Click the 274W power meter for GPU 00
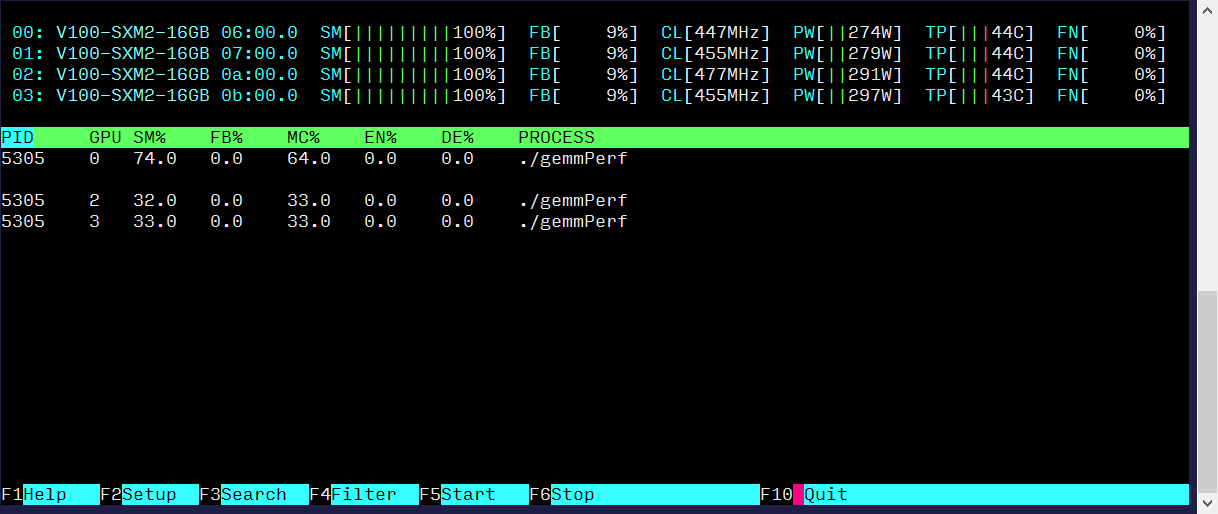This screenshot has height=514, width=1218. click(x=848, y=32)
